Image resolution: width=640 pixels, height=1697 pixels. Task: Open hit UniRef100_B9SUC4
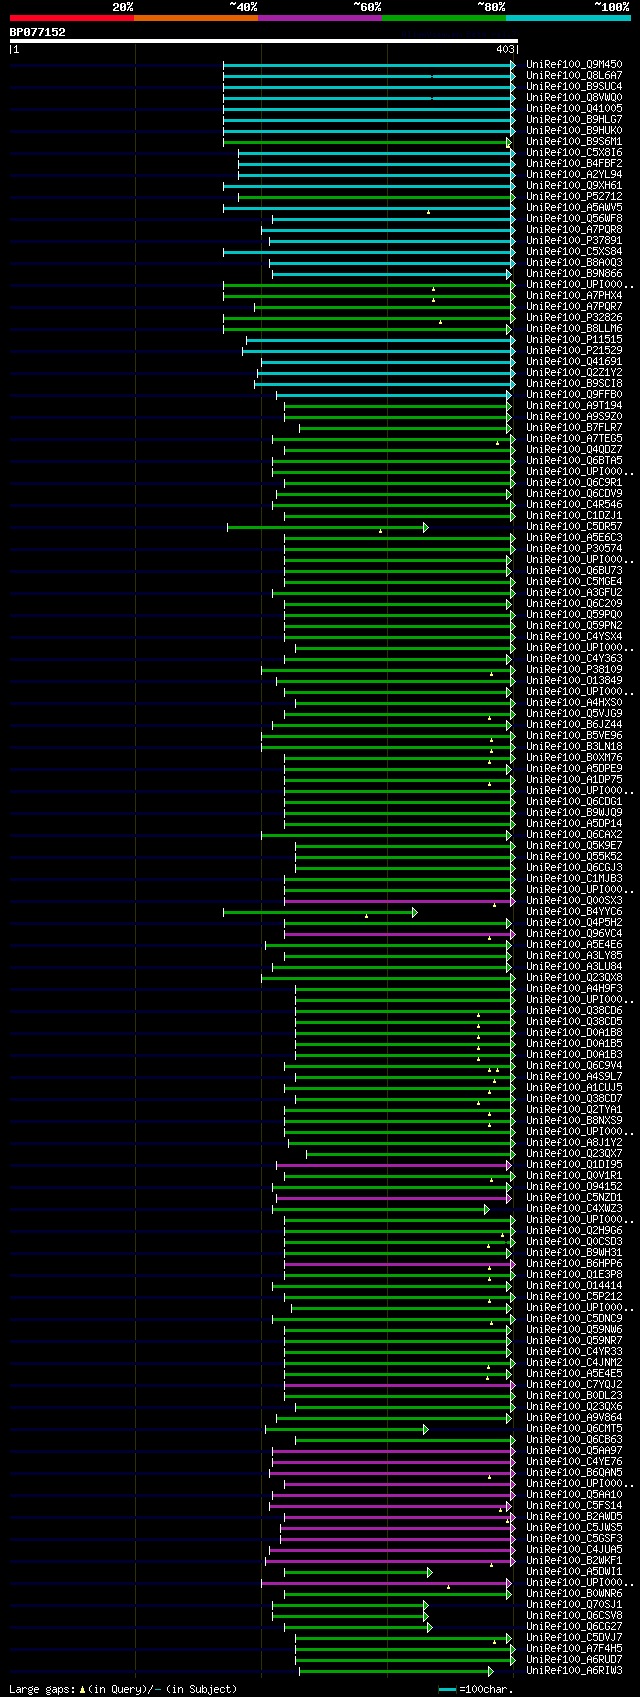(574, 86)
